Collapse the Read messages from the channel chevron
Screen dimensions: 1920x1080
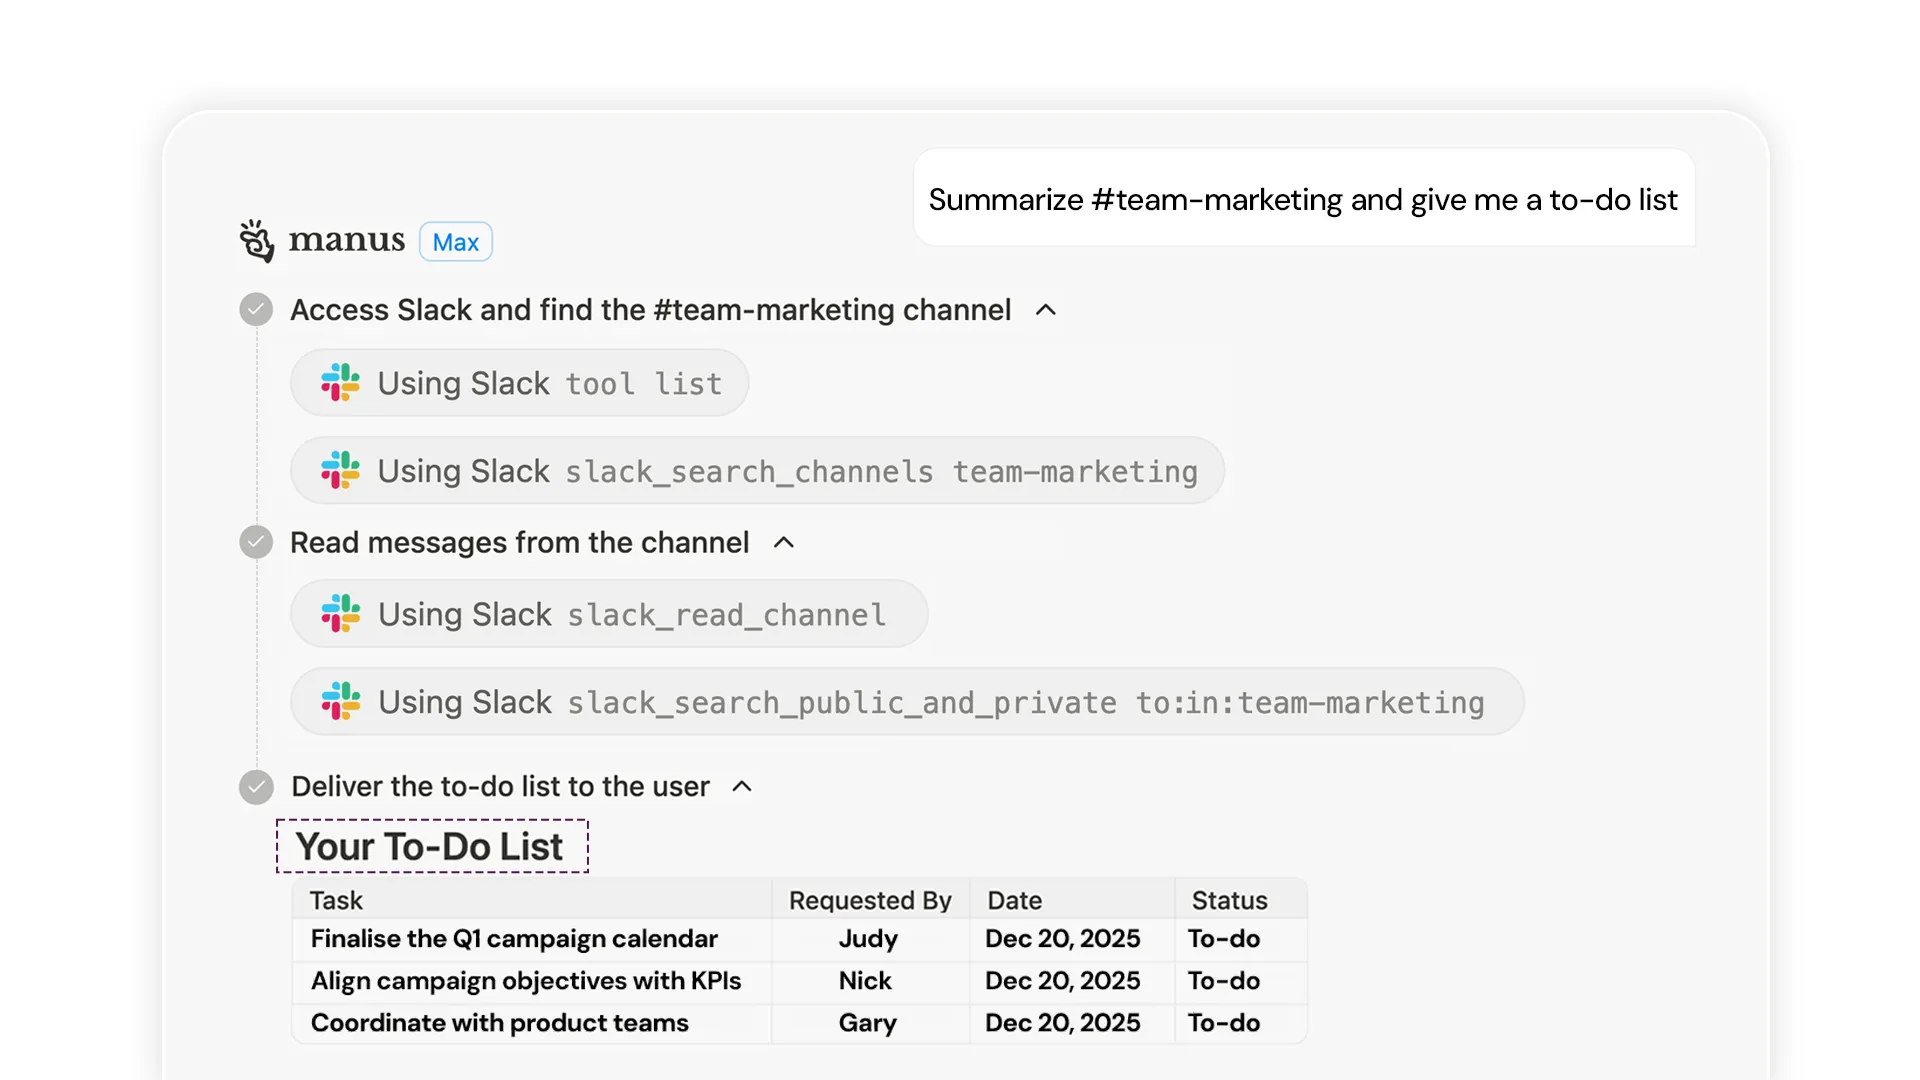point(784,542)
